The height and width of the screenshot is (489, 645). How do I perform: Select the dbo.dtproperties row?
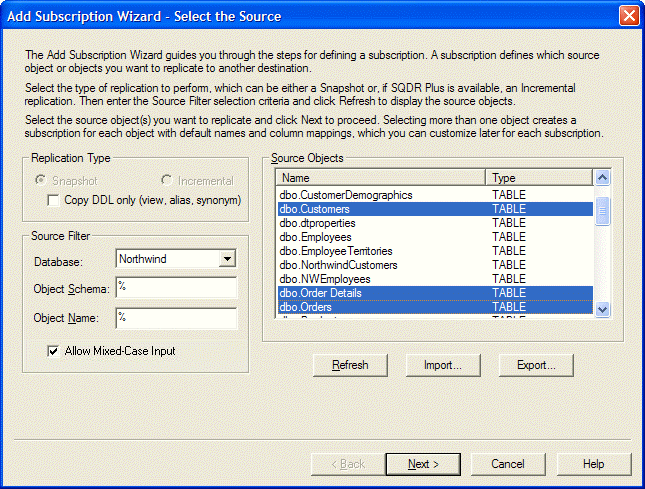(x=435, y=223)
